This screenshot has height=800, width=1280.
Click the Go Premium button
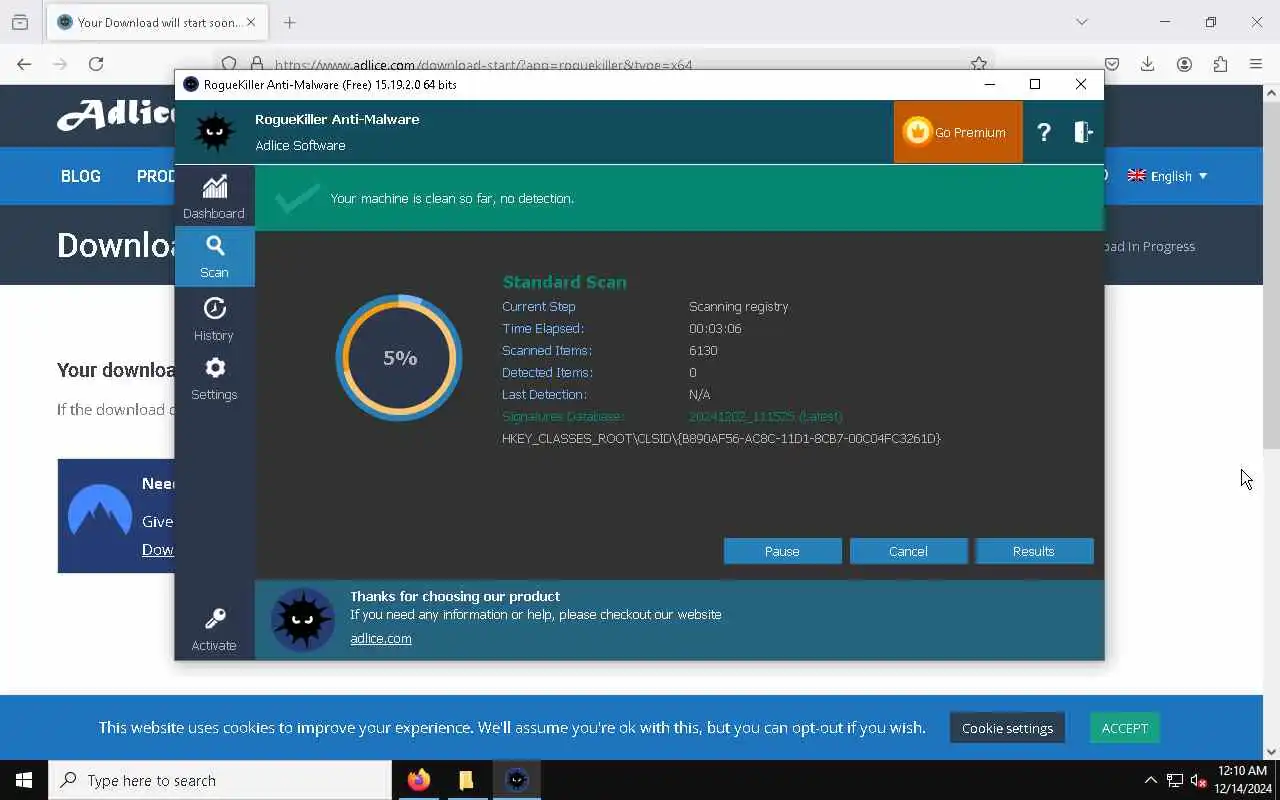coord(957,132)
